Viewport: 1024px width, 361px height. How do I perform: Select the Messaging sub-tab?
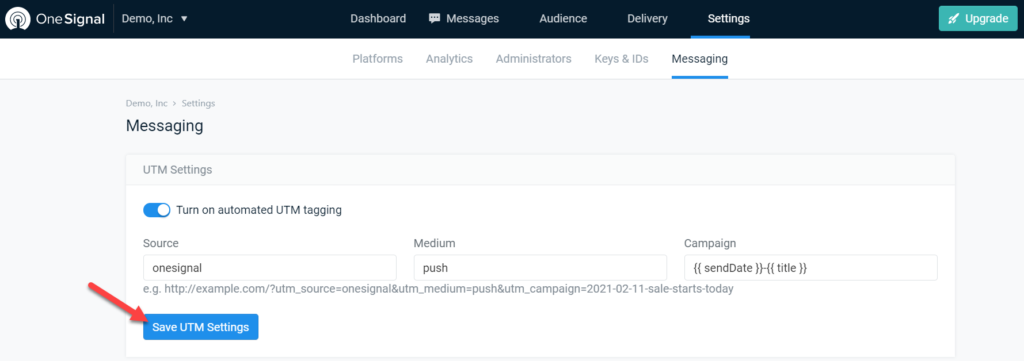click(x=699, y=59)
